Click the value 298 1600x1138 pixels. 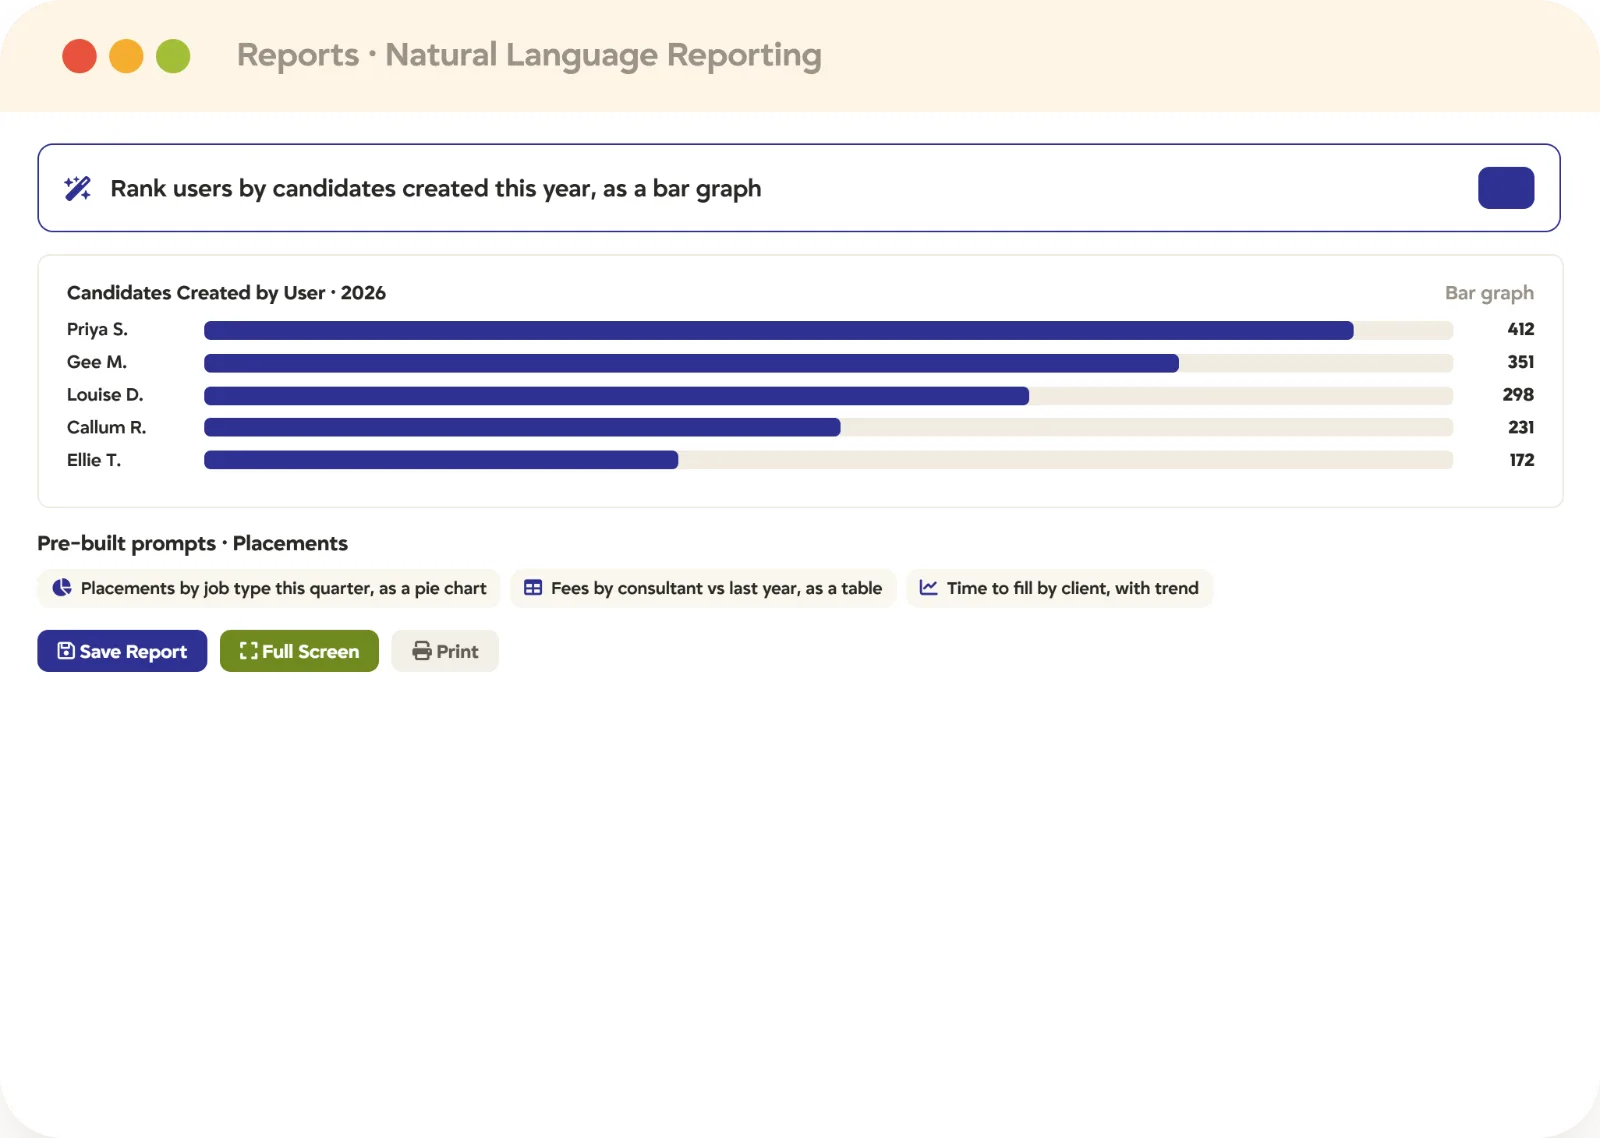pyautogui.click(x=1518, y=395)
